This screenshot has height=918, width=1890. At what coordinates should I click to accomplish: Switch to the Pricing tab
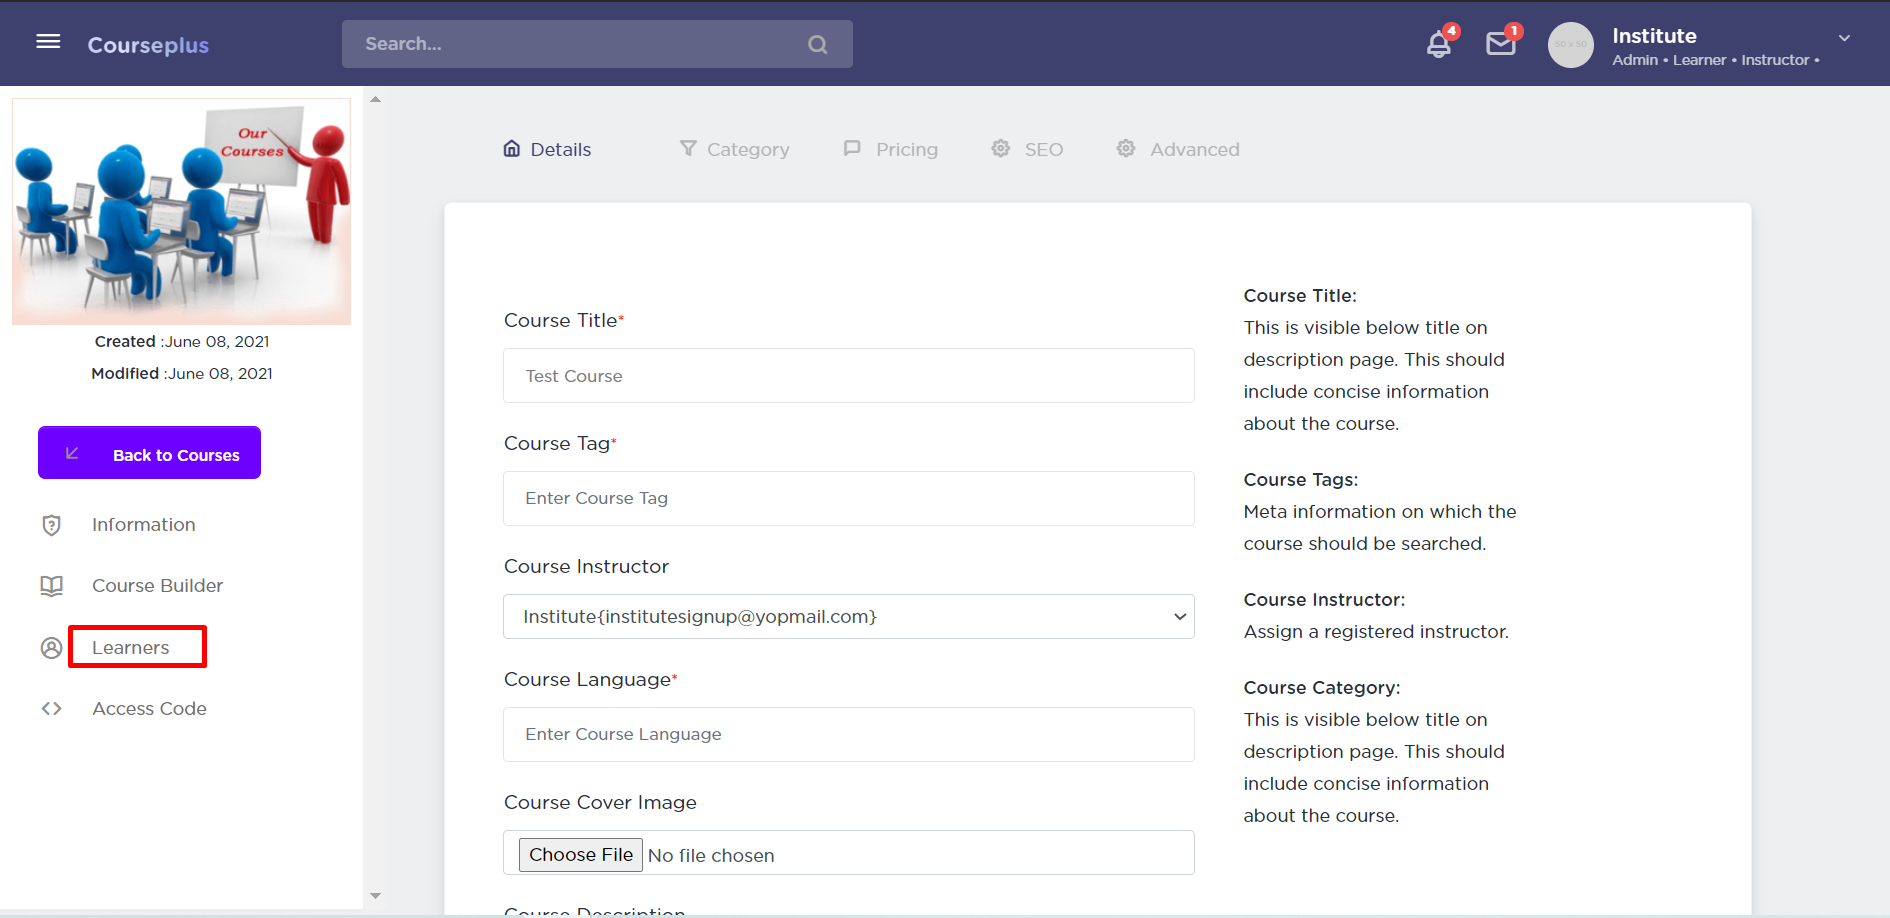891,149
